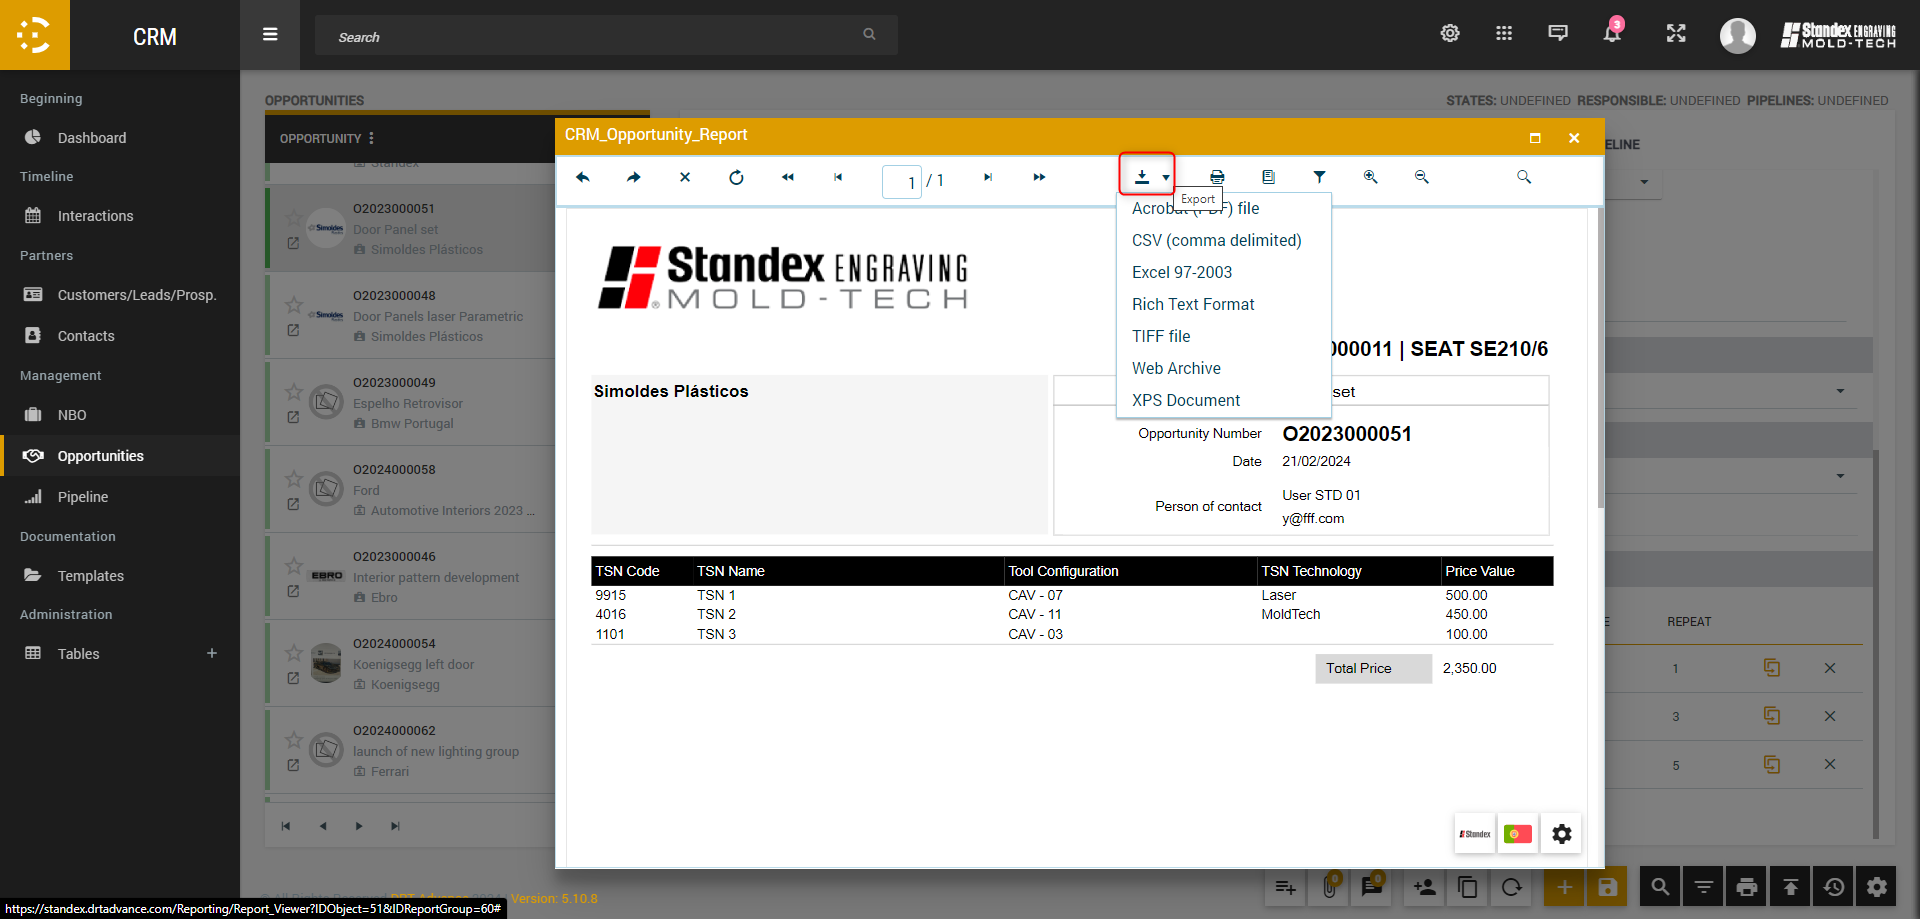Go to the last page of the report
The height and width of the screenshot is (919, 1920).
pyautogui.click(x=1039, y=178)
